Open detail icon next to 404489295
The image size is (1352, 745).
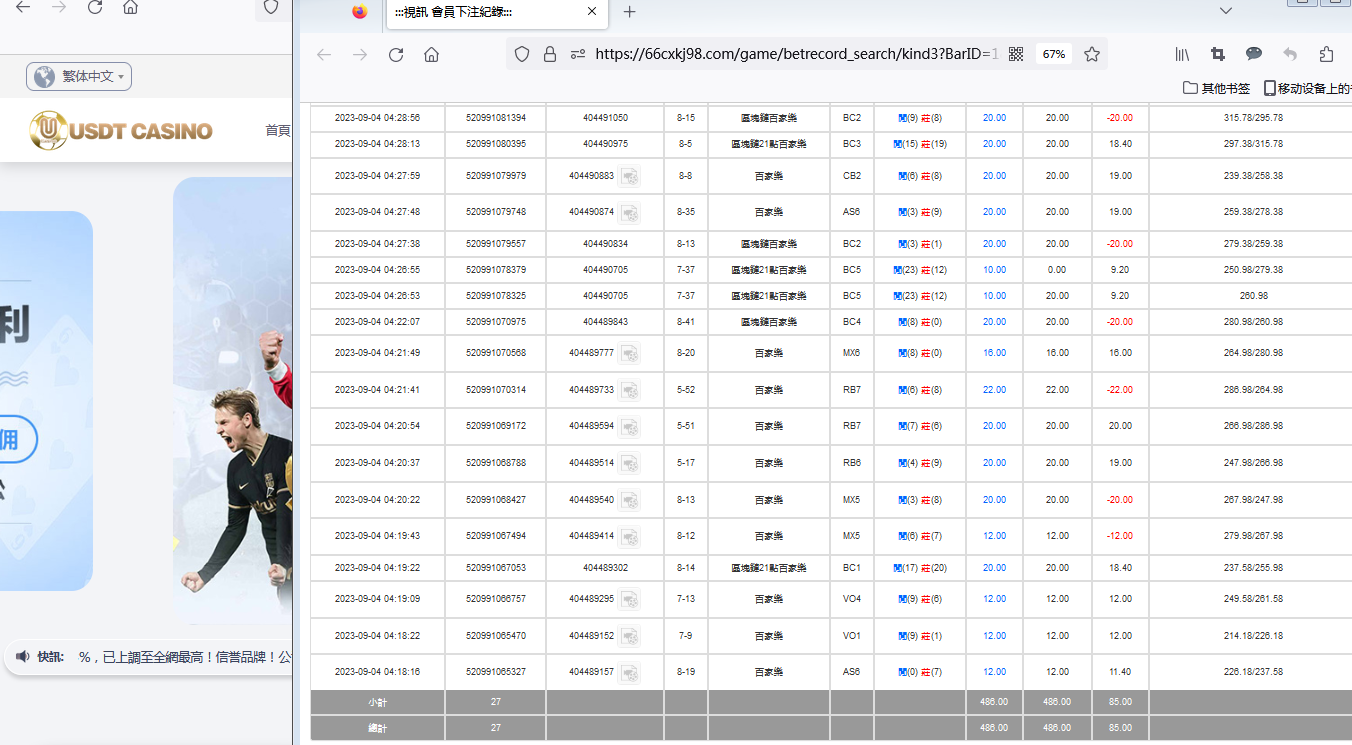(629, 599)
